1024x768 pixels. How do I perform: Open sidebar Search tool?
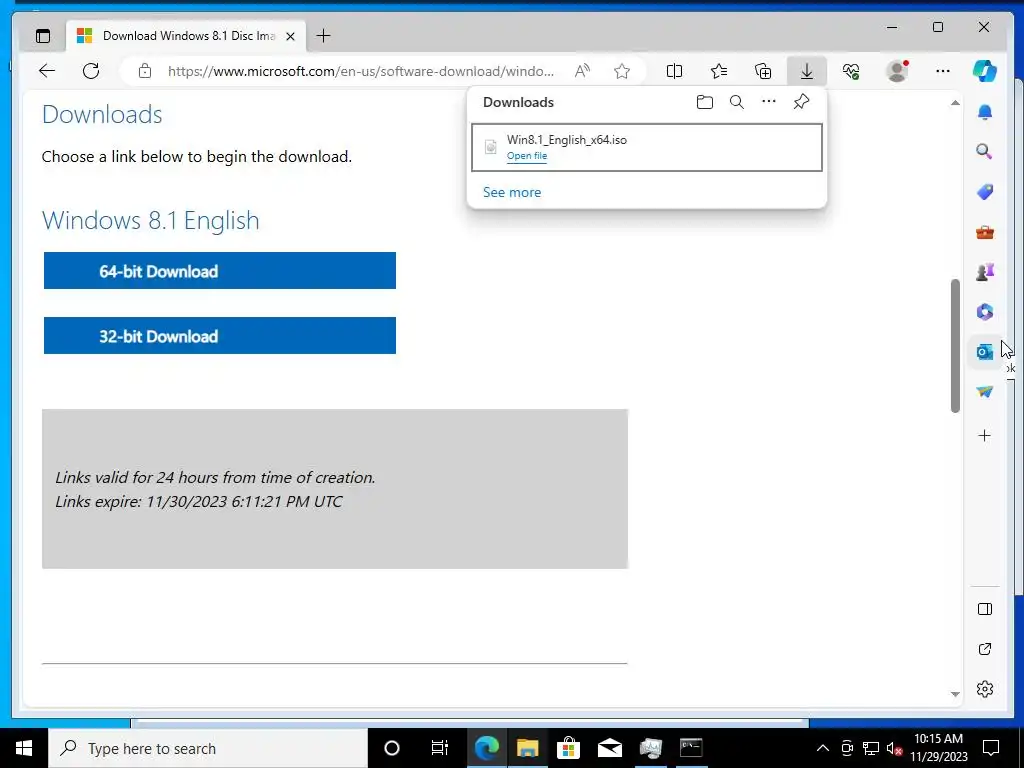click(985, 152)
